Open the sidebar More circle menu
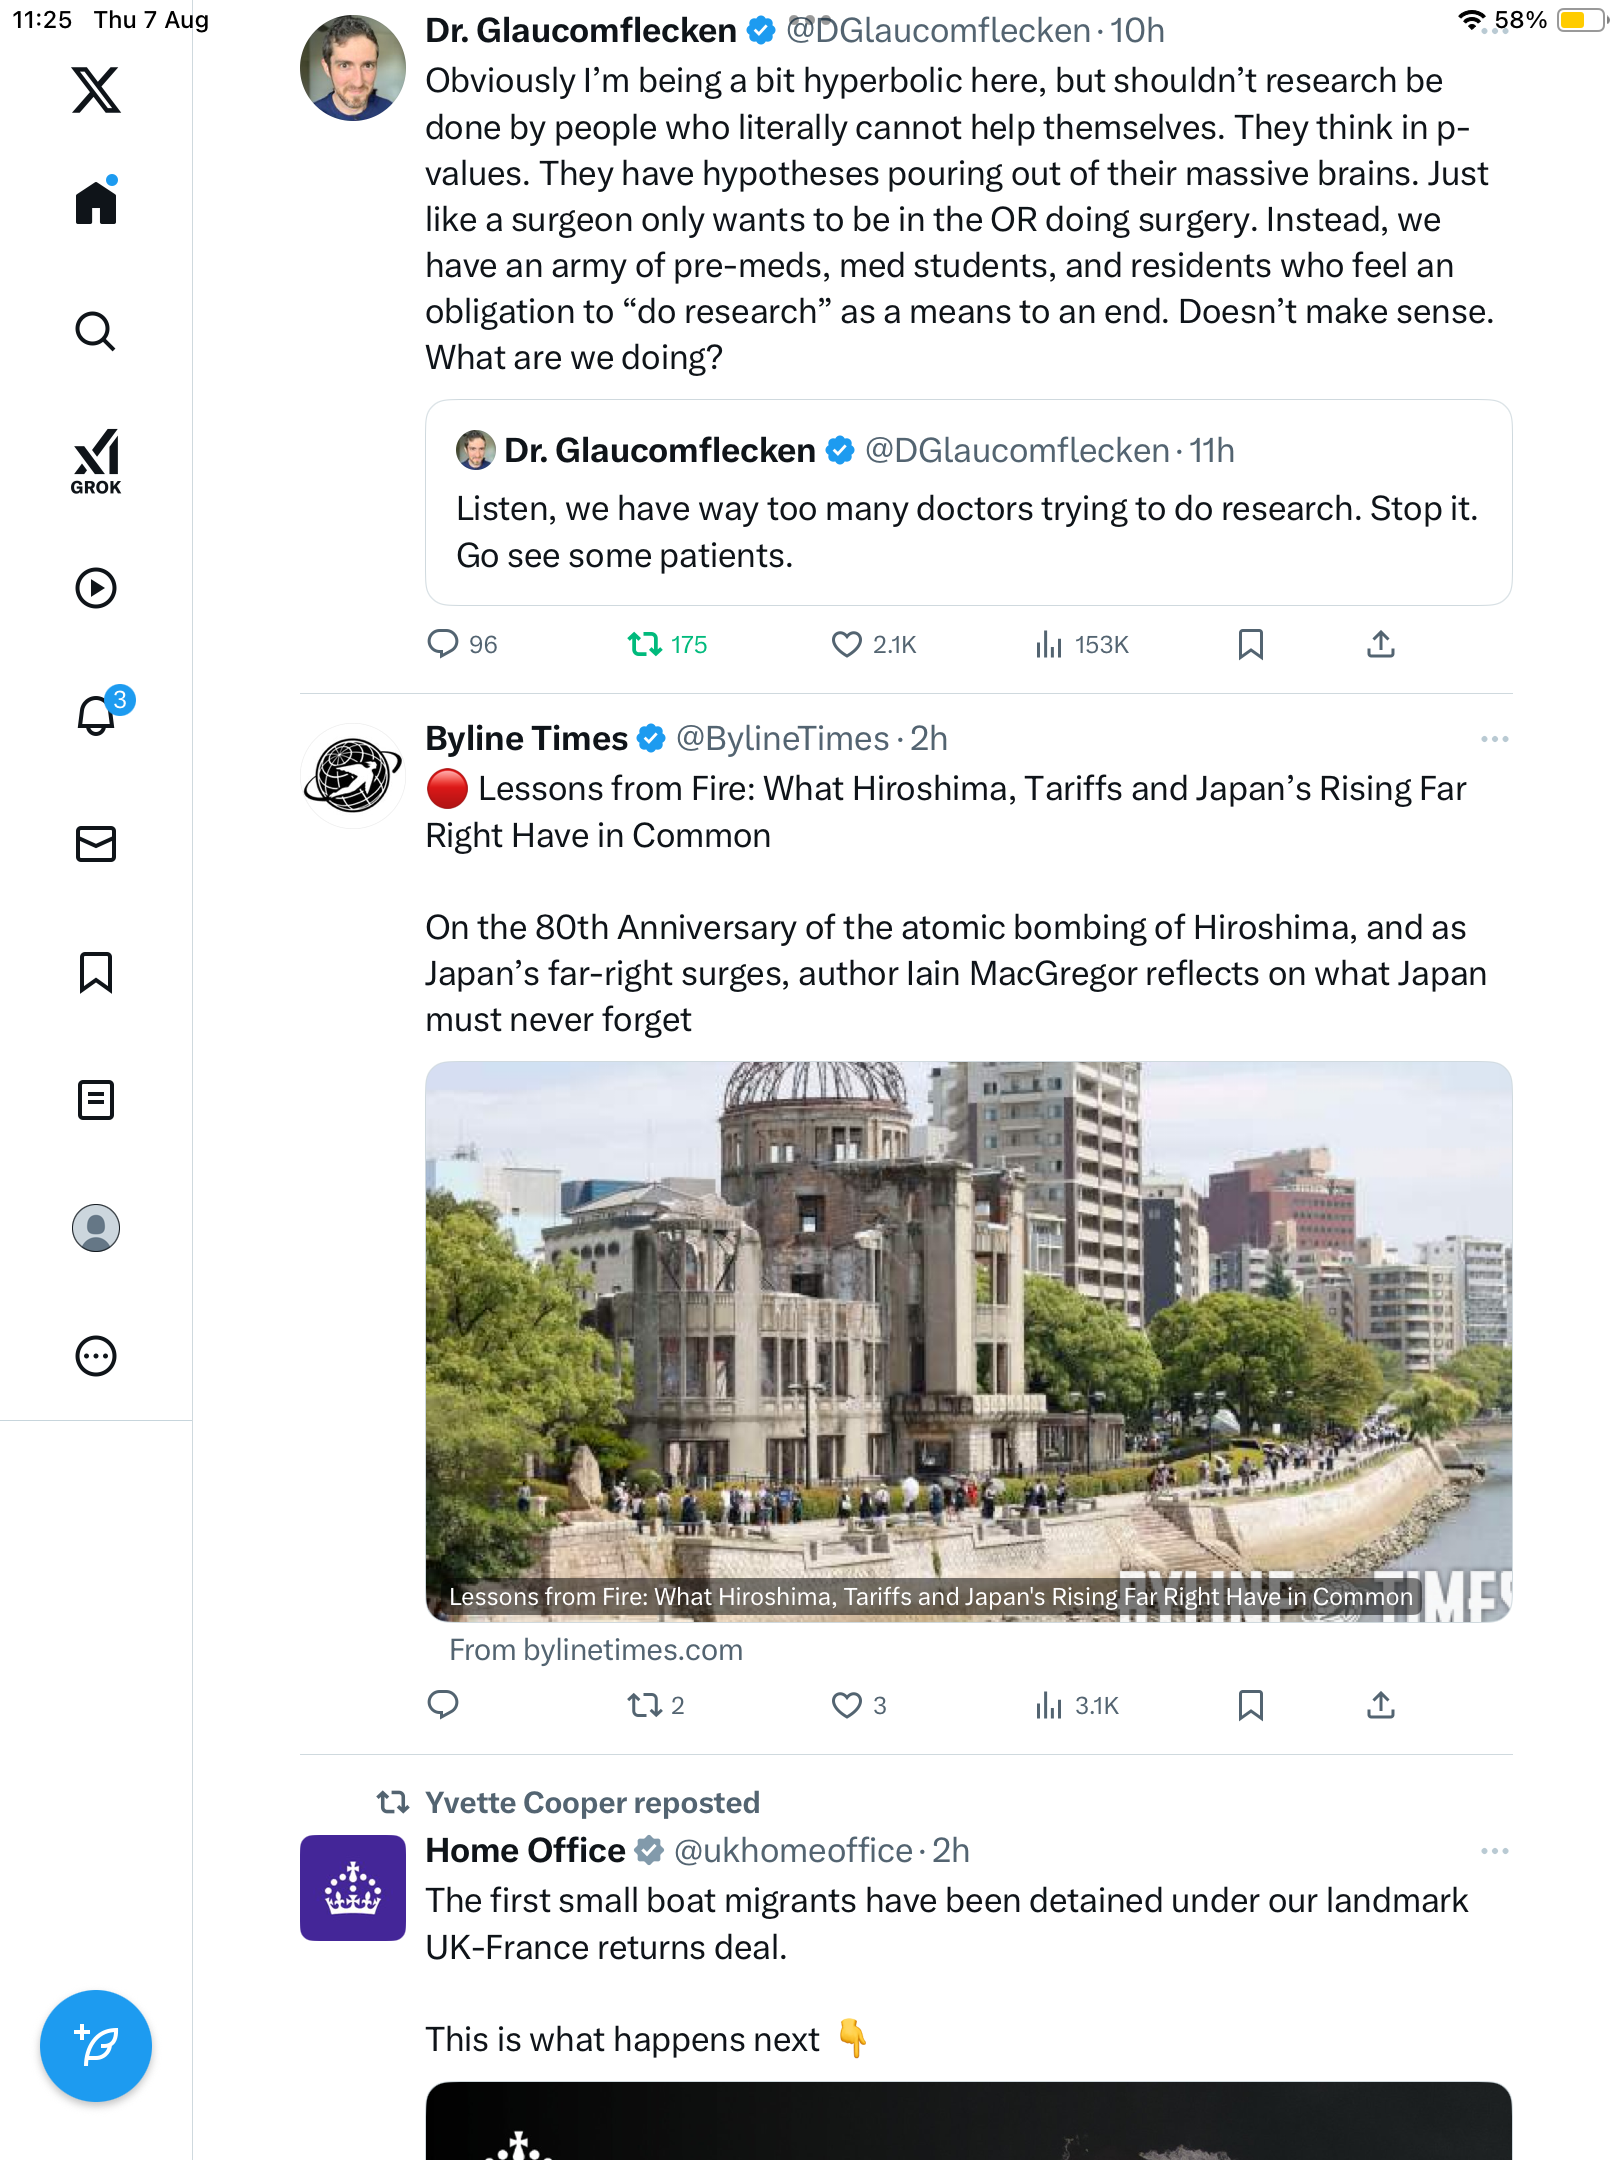This screenshot has height=2160, width=1620. click(96, 1356)
